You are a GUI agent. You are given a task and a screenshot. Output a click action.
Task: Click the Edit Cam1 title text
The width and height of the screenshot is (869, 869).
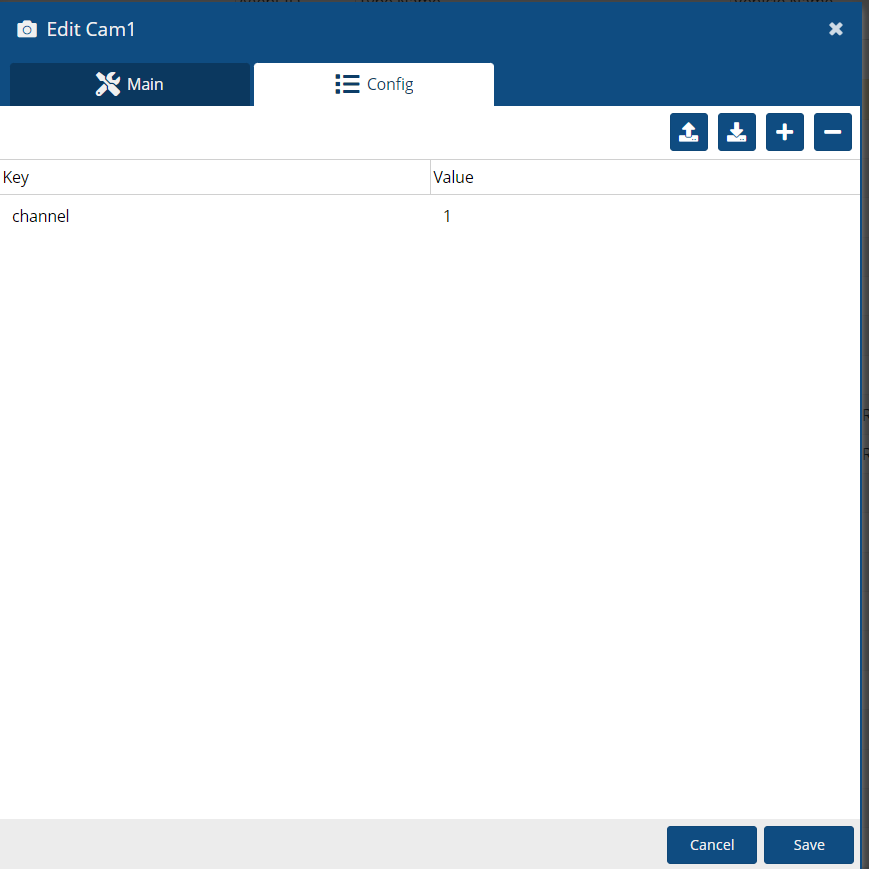[x=91, y=30]
